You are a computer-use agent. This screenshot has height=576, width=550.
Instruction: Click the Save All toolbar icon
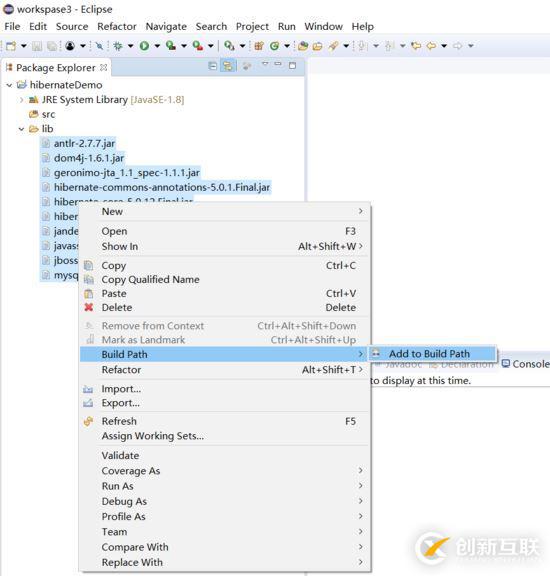[52, 46]
